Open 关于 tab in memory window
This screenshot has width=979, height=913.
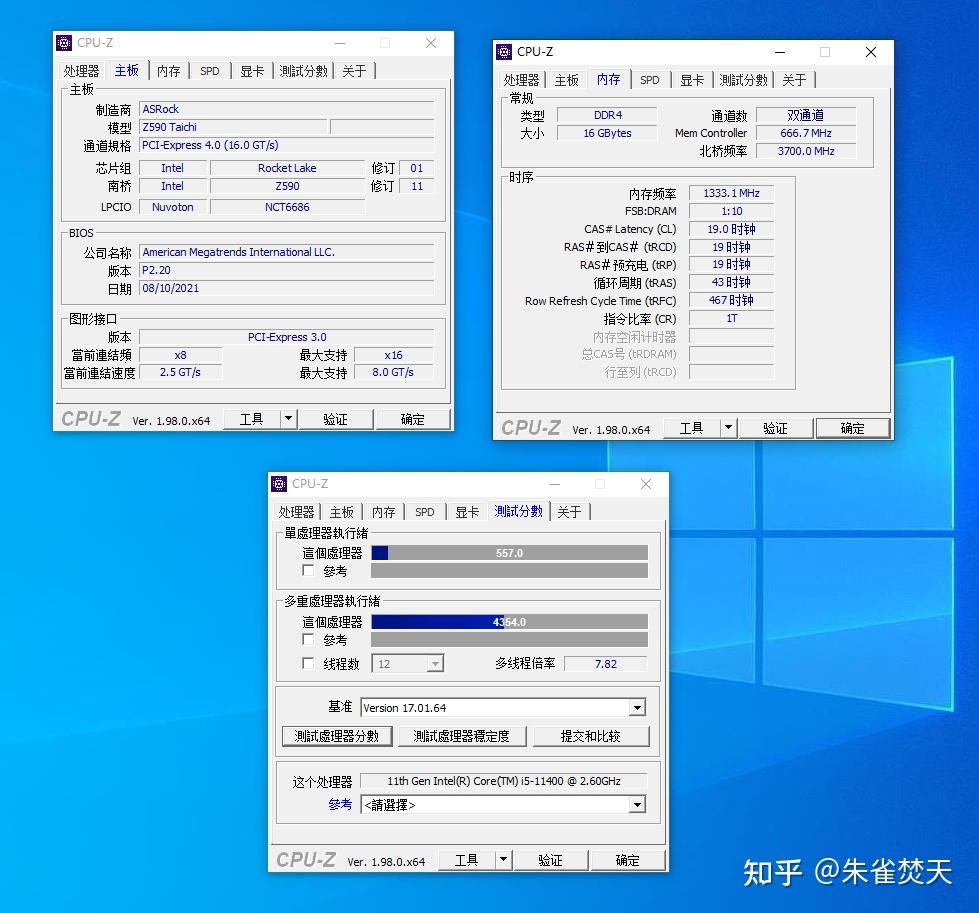click(x=794, y=80)
